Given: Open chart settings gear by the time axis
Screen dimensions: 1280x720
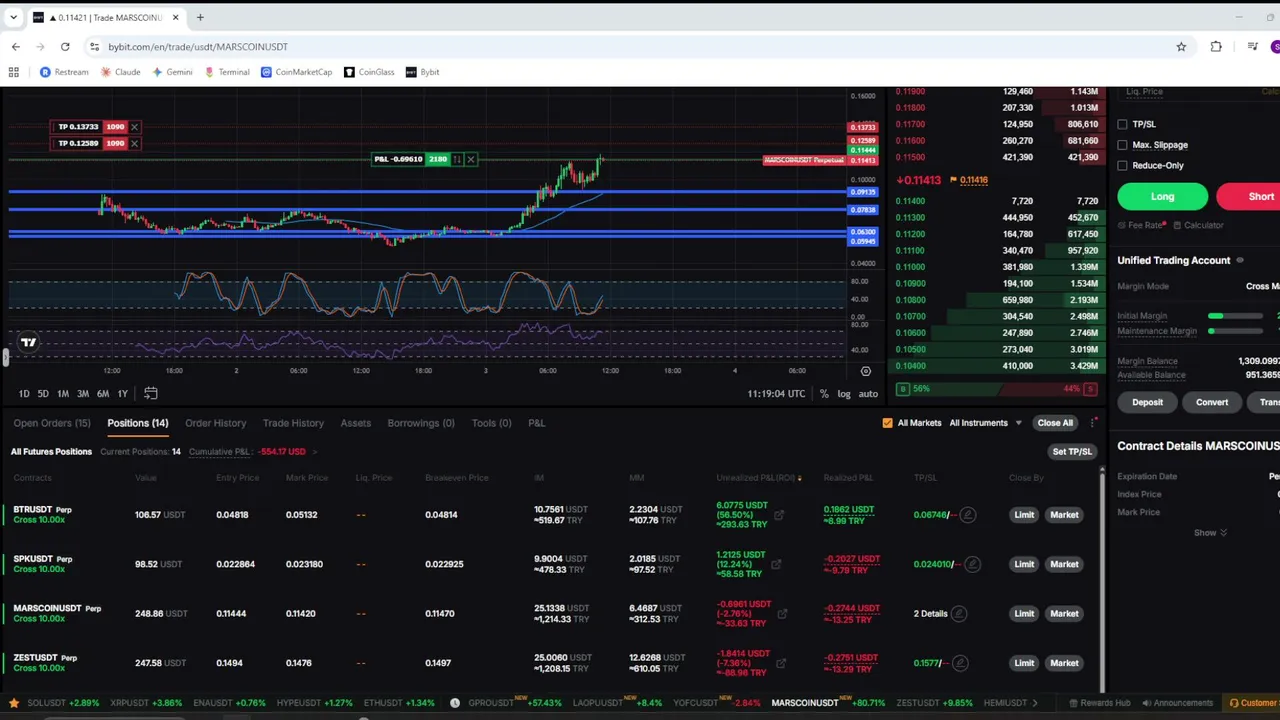Looking at the screenshot, I should click(x=866, y=371).
